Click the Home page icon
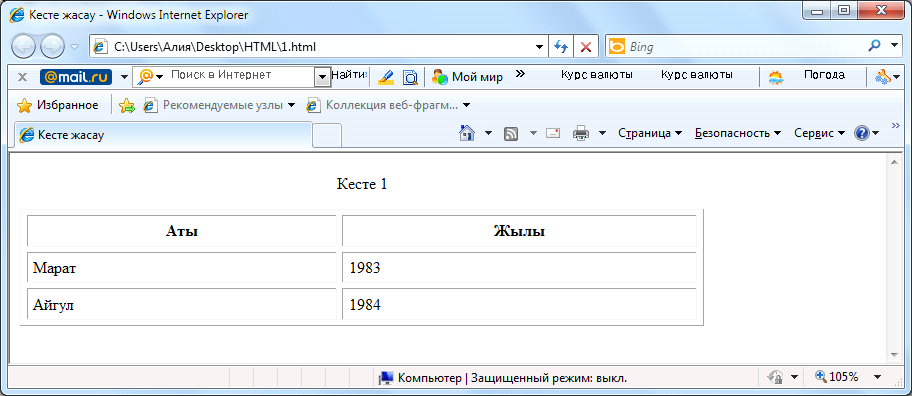 pyautogui.click(x=467, y=133)
